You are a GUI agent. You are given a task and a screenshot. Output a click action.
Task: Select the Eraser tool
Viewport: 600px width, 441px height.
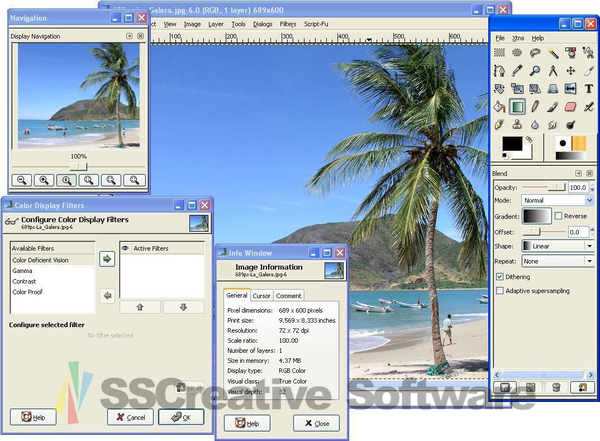click(x=571, y=107)
